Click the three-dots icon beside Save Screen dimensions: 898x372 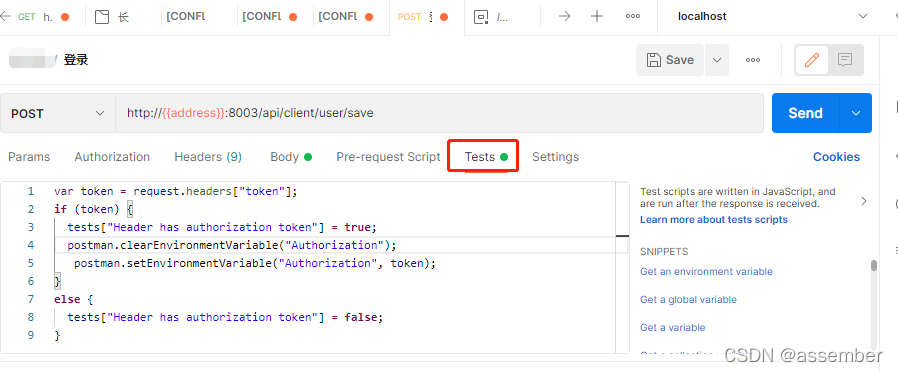(753, 60)
